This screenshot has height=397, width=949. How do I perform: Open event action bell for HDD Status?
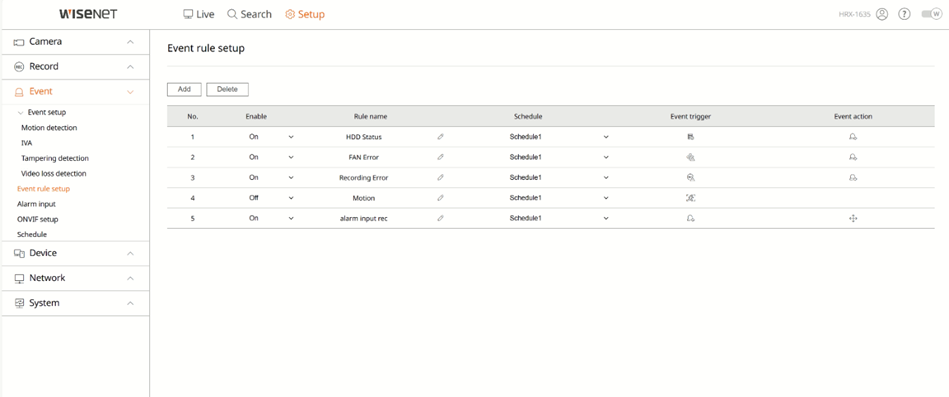(x=853, y=137)
